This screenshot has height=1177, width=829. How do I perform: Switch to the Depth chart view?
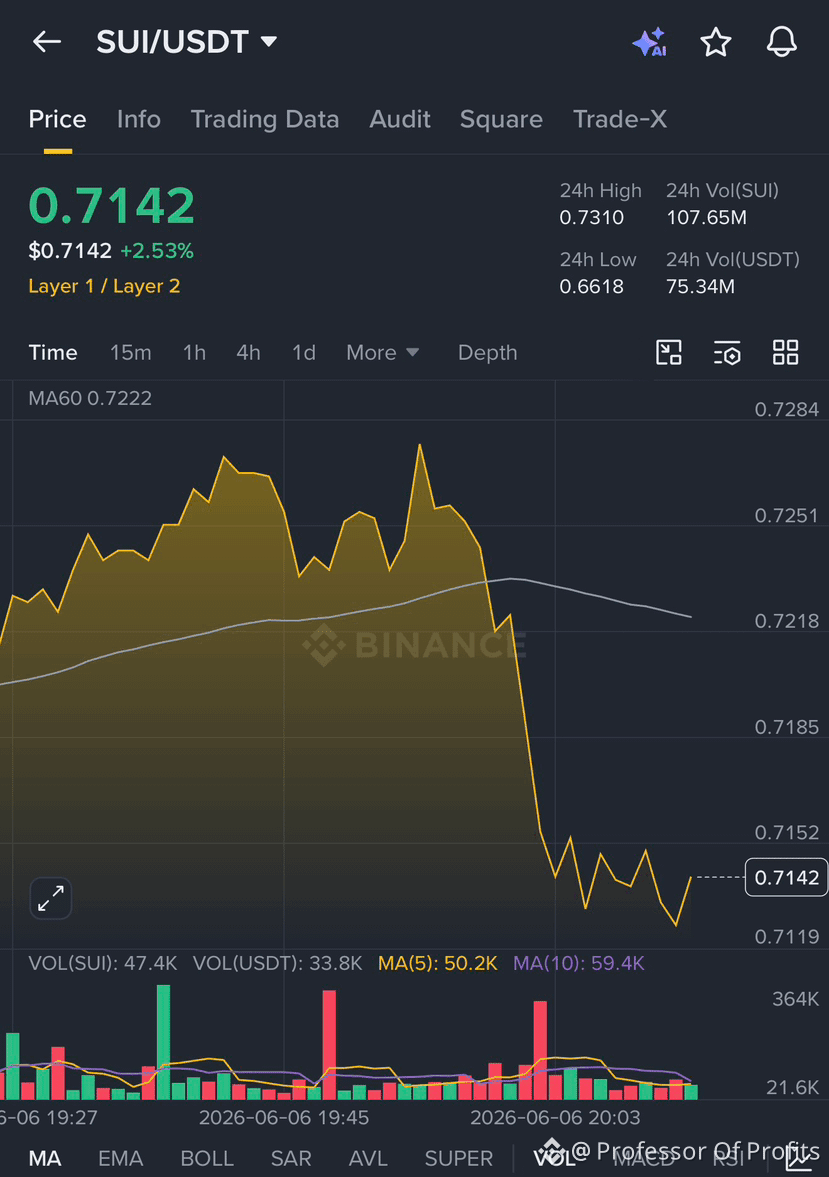[487, 353]
